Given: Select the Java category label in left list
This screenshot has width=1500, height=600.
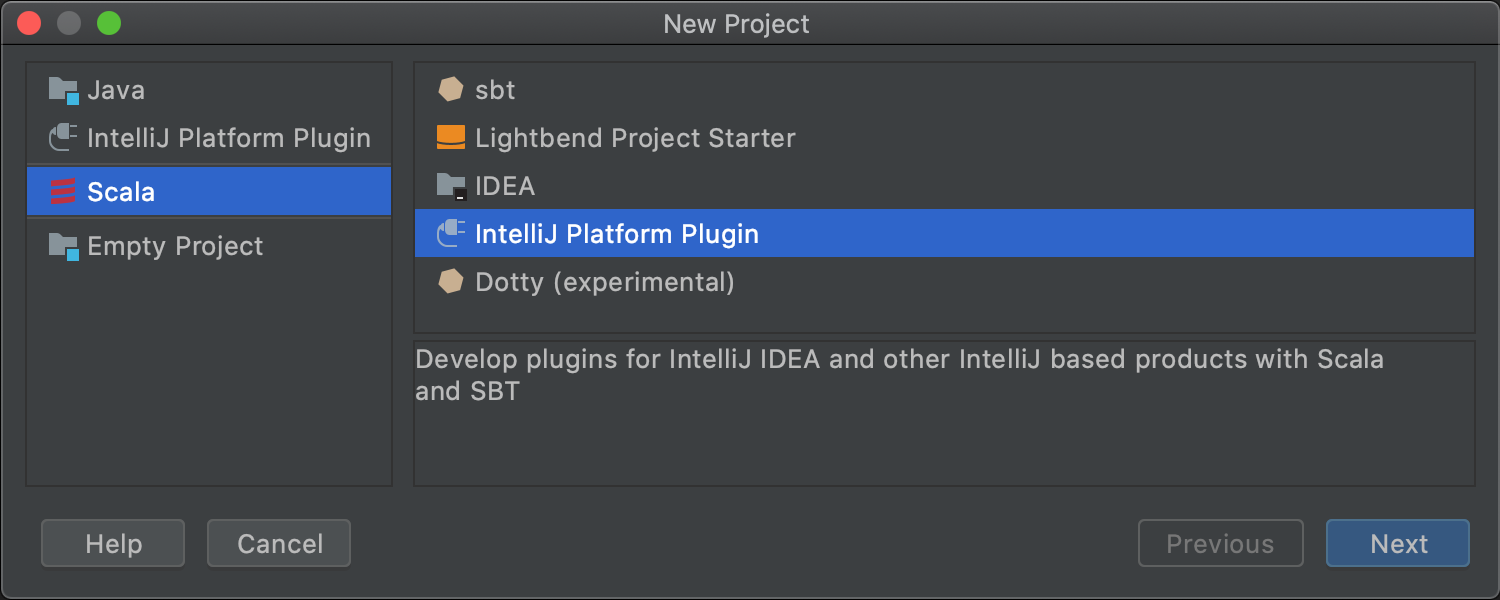Looking at the screenshot, I should coord(116,90).
